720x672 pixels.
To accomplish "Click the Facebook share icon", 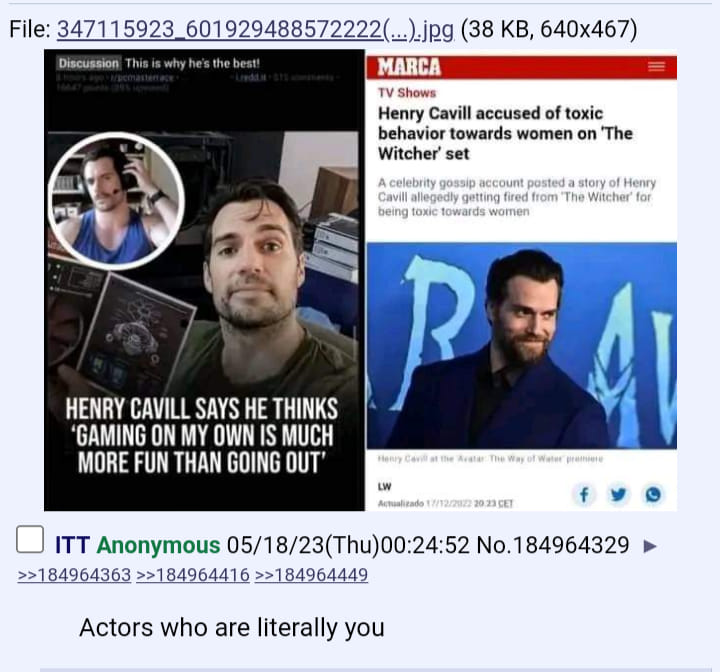I will [584, 495].
